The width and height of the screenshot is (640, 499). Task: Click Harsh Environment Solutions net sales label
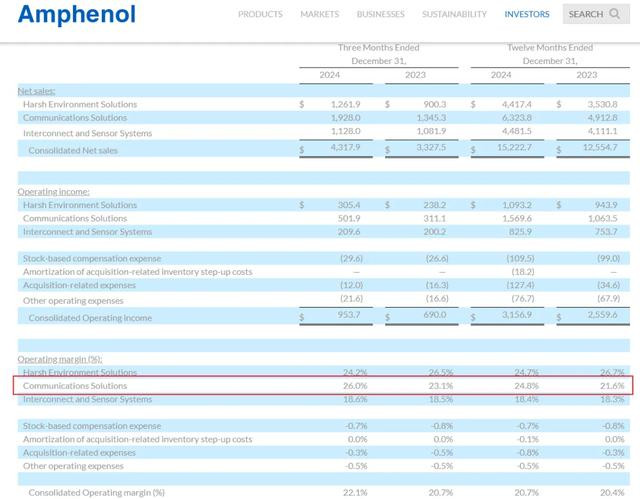click(x=80, y=104)
